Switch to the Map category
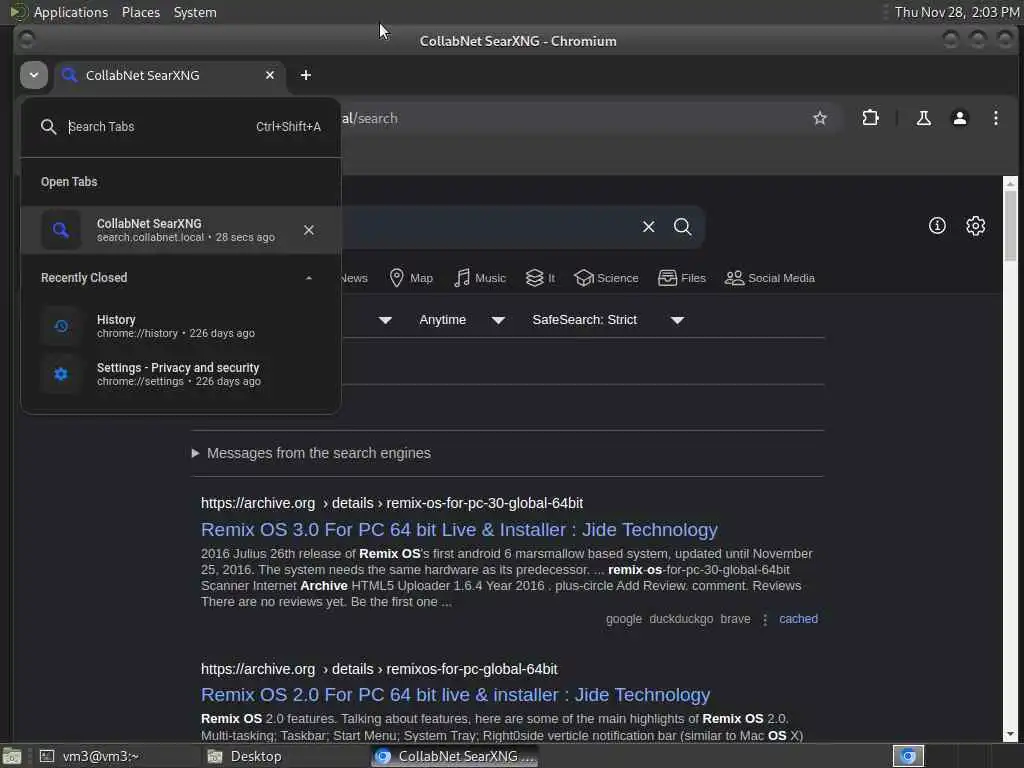Screen dimensions: 1024x768 tap(411, 278)
